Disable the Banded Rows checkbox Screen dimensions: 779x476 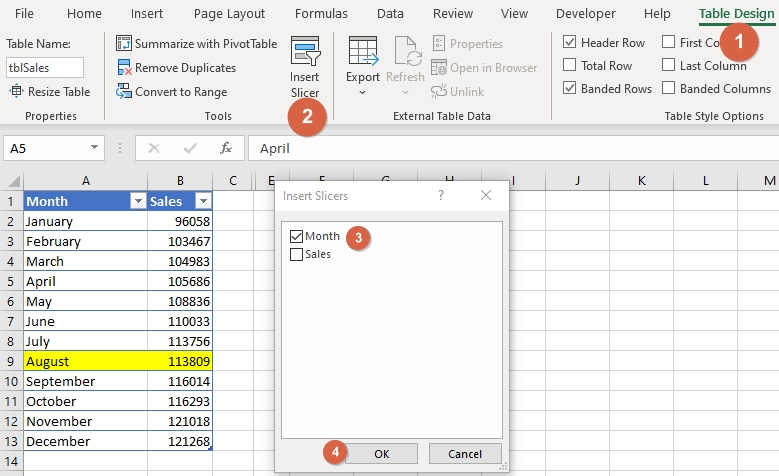click(569, 89)
